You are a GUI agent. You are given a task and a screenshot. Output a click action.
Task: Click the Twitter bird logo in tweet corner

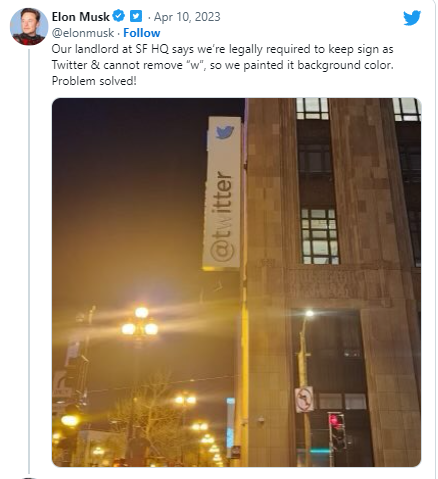click(x=412, y=18)
